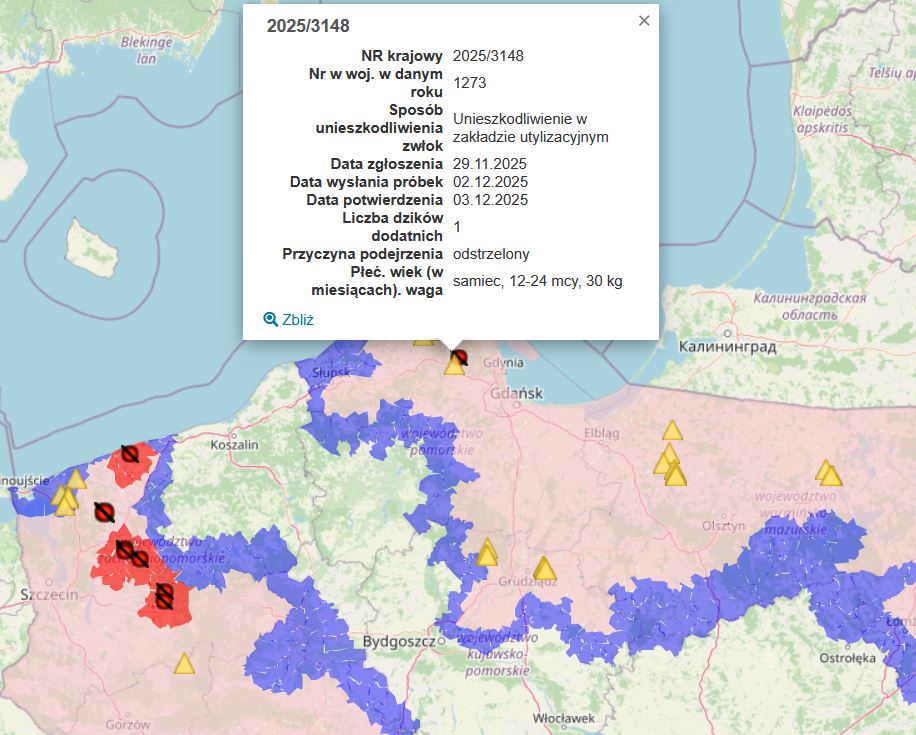Image resolution: width=916 pixels, height=735 pixels.
Task: Click the Koszalin city label
Action: 234,444
